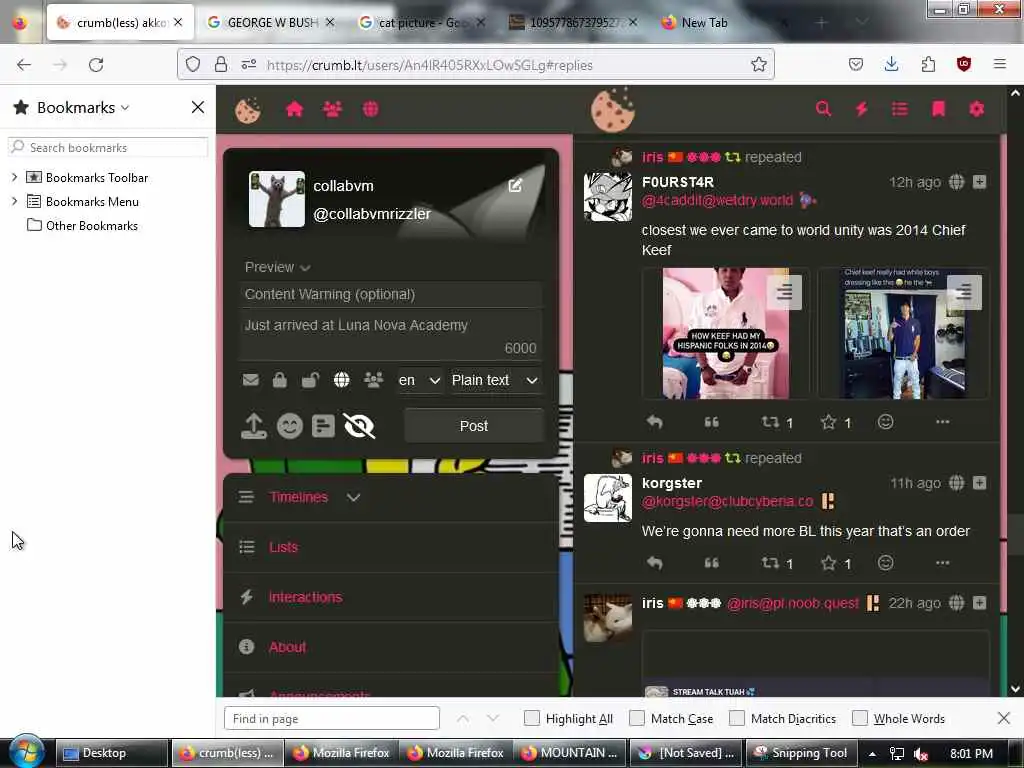Open @iris@pl.noob.quest profile link
This screenshot has height=768, width=1024.
point(792,603)
